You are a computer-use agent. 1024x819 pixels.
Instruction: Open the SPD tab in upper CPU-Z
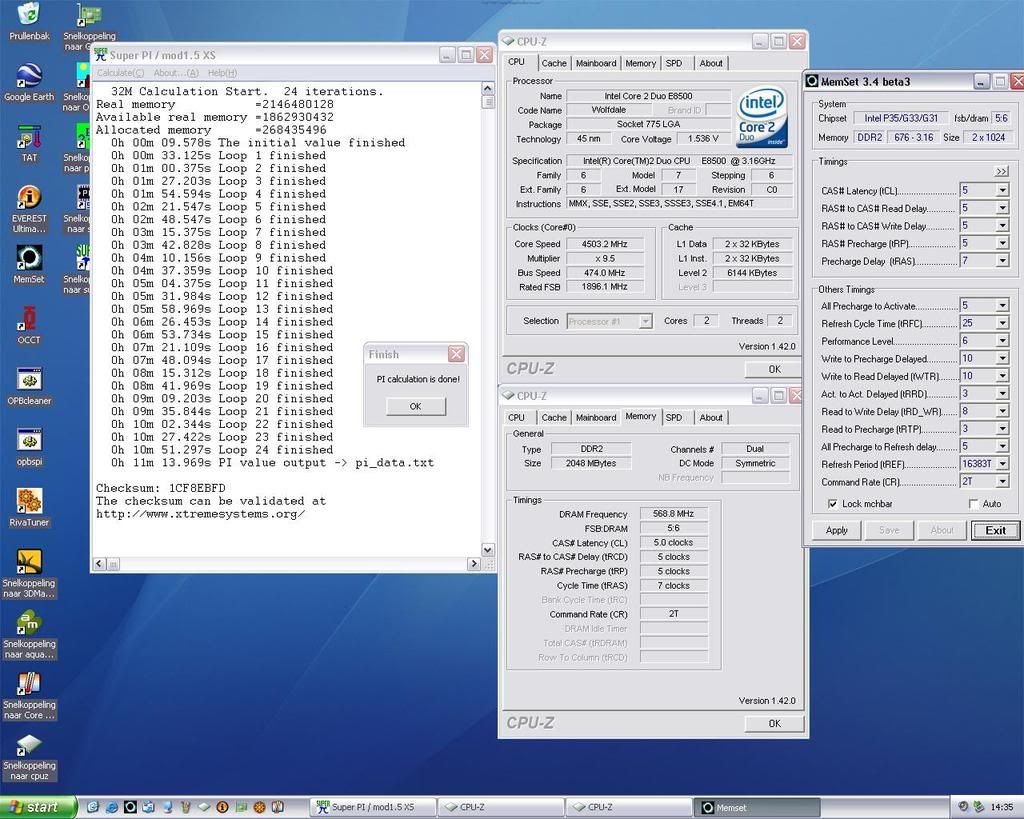coord(674,63)
